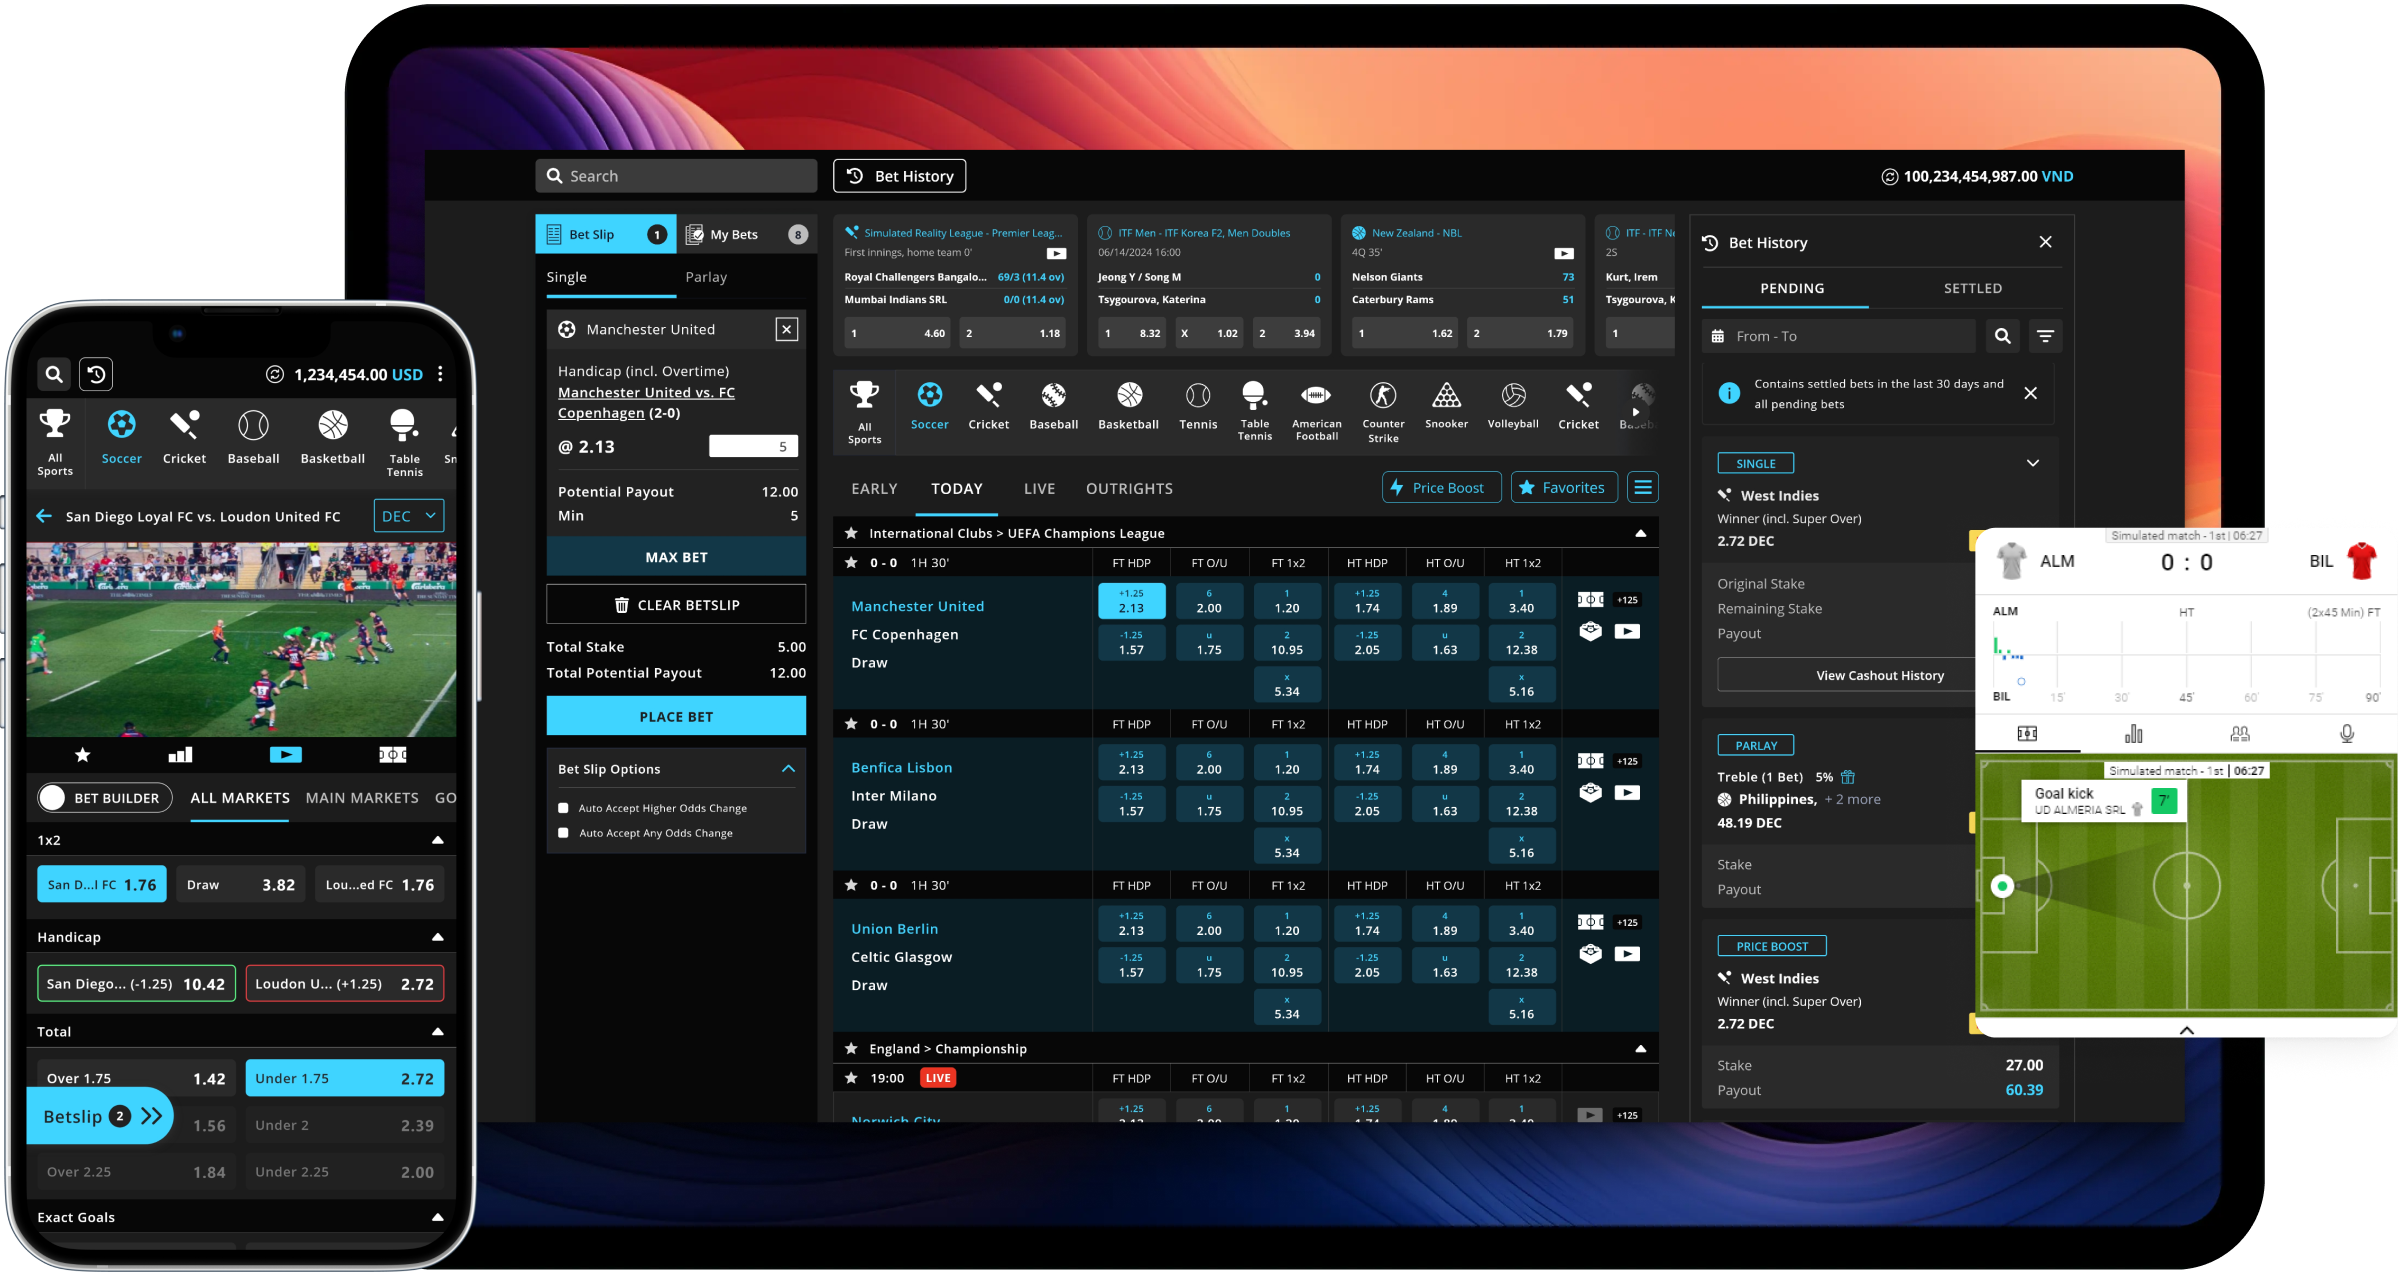Collapse the match tracker widget chevron
The width and height of the screenshot is (2398, 1272).
point(2186,1029)
